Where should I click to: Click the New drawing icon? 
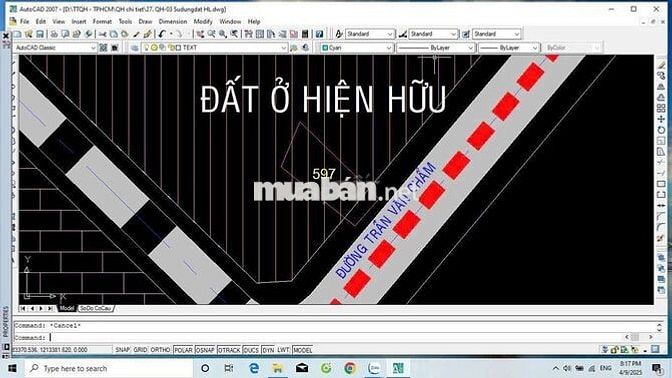[x=18, y=34]
